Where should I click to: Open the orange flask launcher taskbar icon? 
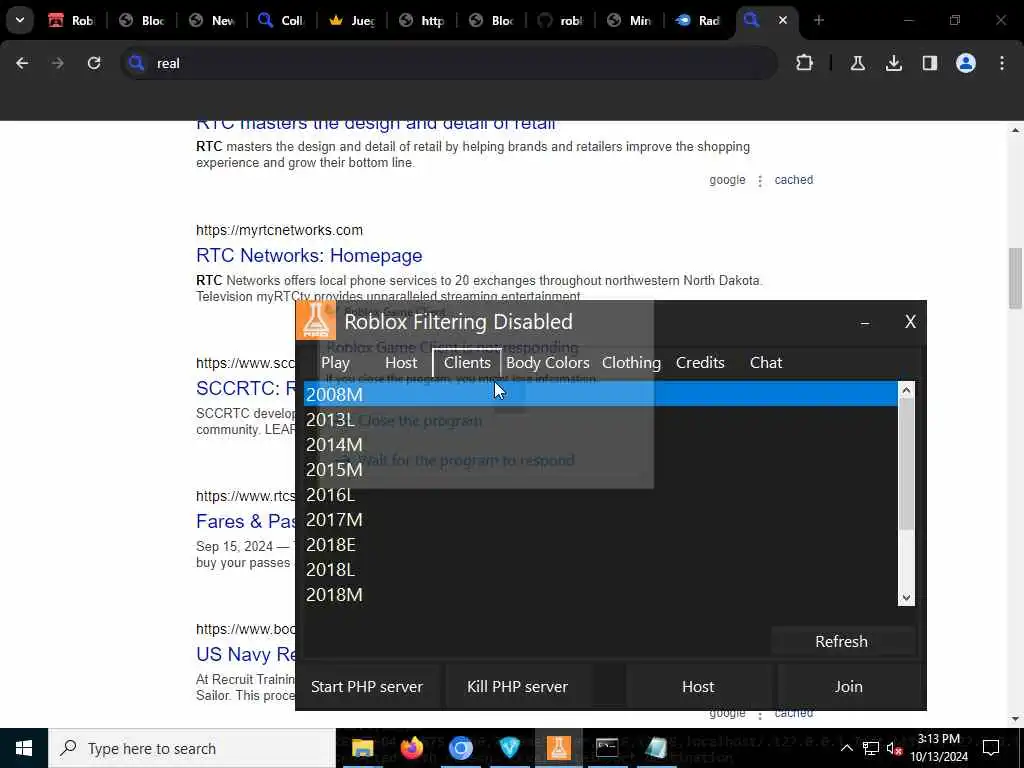558,748
